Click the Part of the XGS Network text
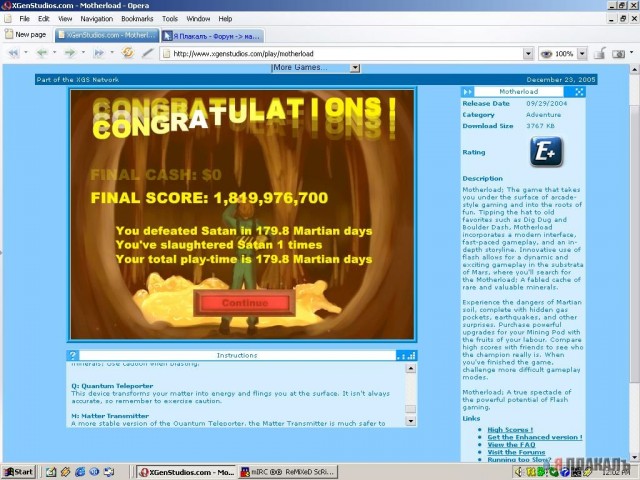The width and height of the screenshot is (640, 480). tap(78, 80)
